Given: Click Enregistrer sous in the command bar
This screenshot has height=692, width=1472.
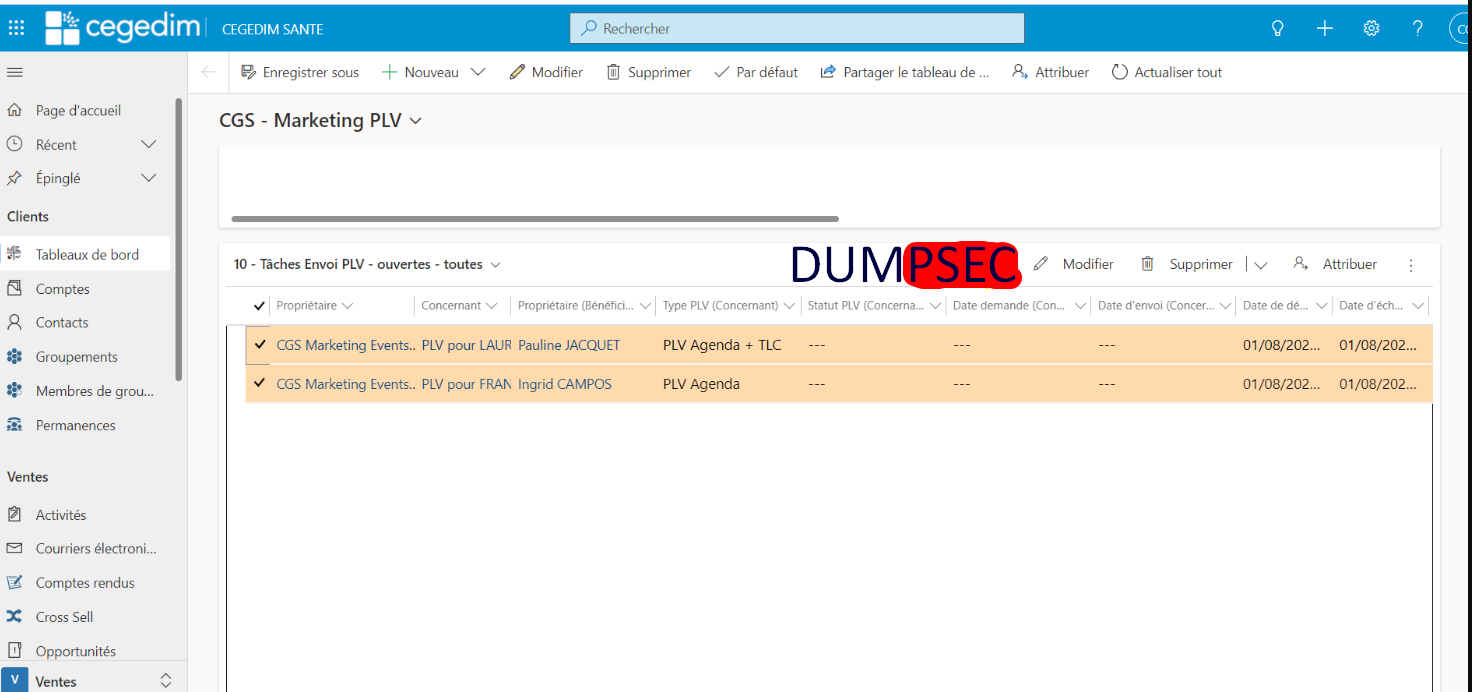Looking at the screenshot, I should [x=299, y=72].
